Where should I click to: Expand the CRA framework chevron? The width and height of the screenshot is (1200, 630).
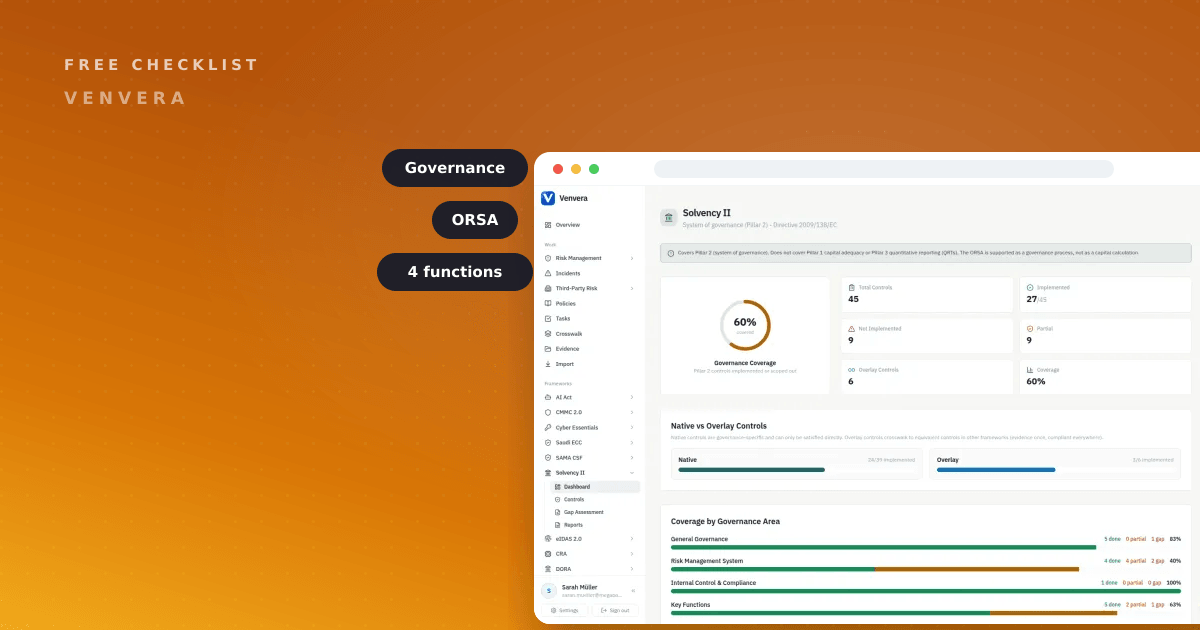pos(632,553)
